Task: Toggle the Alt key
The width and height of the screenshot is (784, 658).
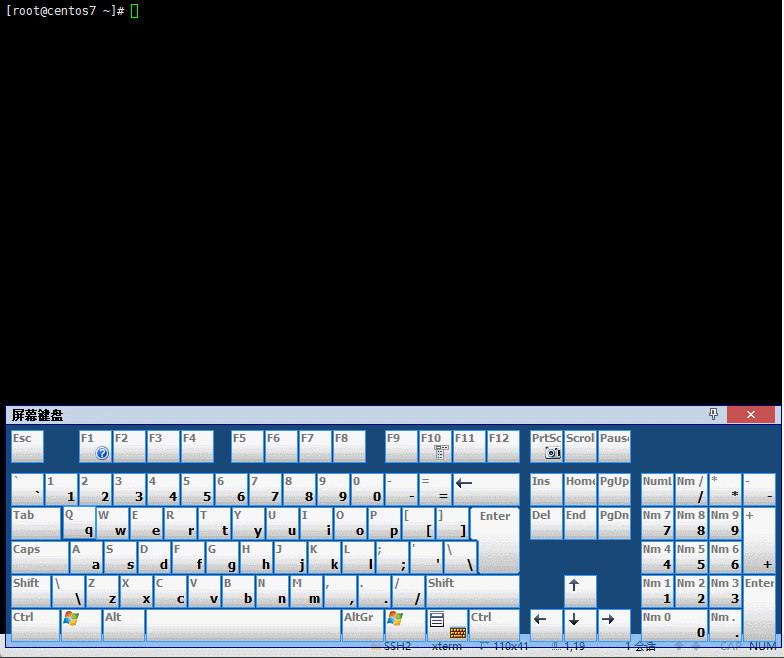Action: coord(124,624)
